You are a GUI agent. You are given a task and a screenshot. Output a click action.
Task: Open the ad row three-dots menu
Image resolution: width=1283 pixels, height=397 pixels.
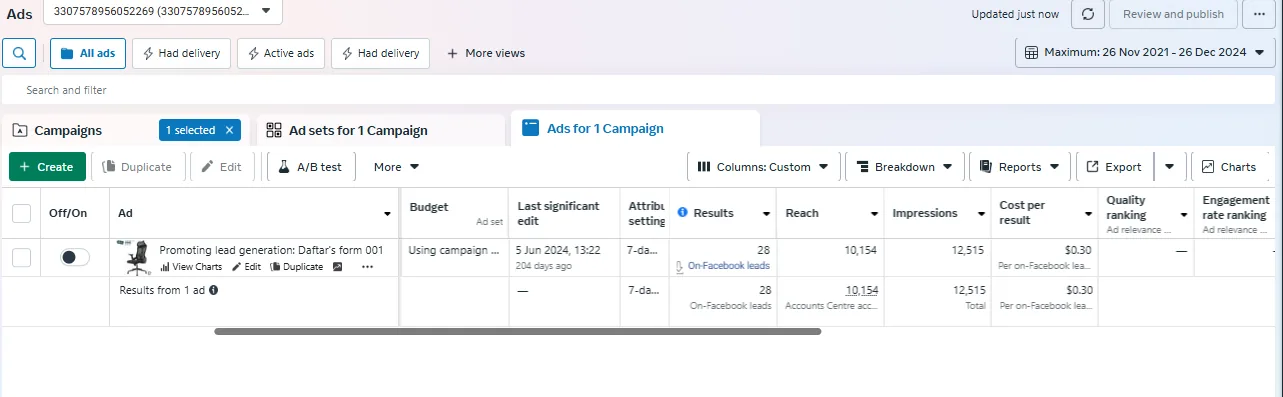[367, 267]
